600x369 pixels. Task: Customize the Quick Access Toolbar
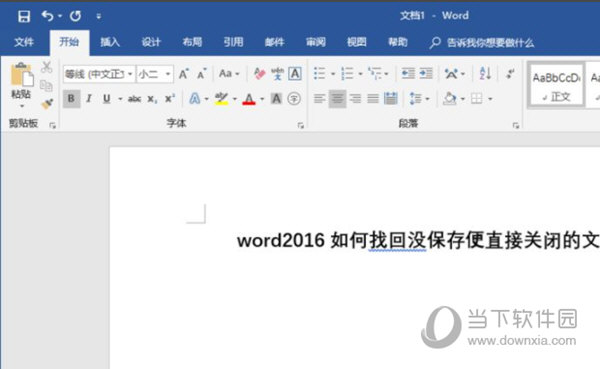point(99,16)
